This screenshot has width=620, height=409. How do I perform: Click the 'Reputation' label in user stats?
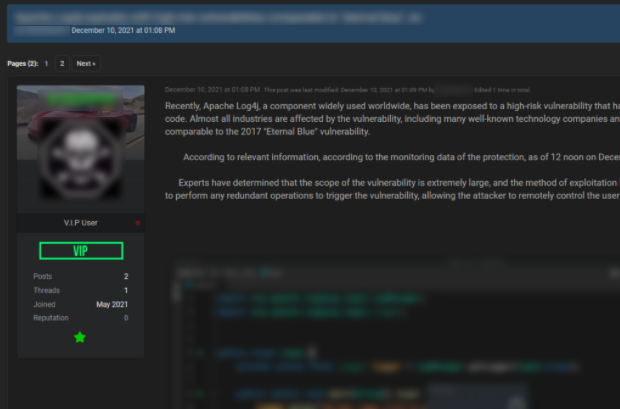(x=51, y=318)
